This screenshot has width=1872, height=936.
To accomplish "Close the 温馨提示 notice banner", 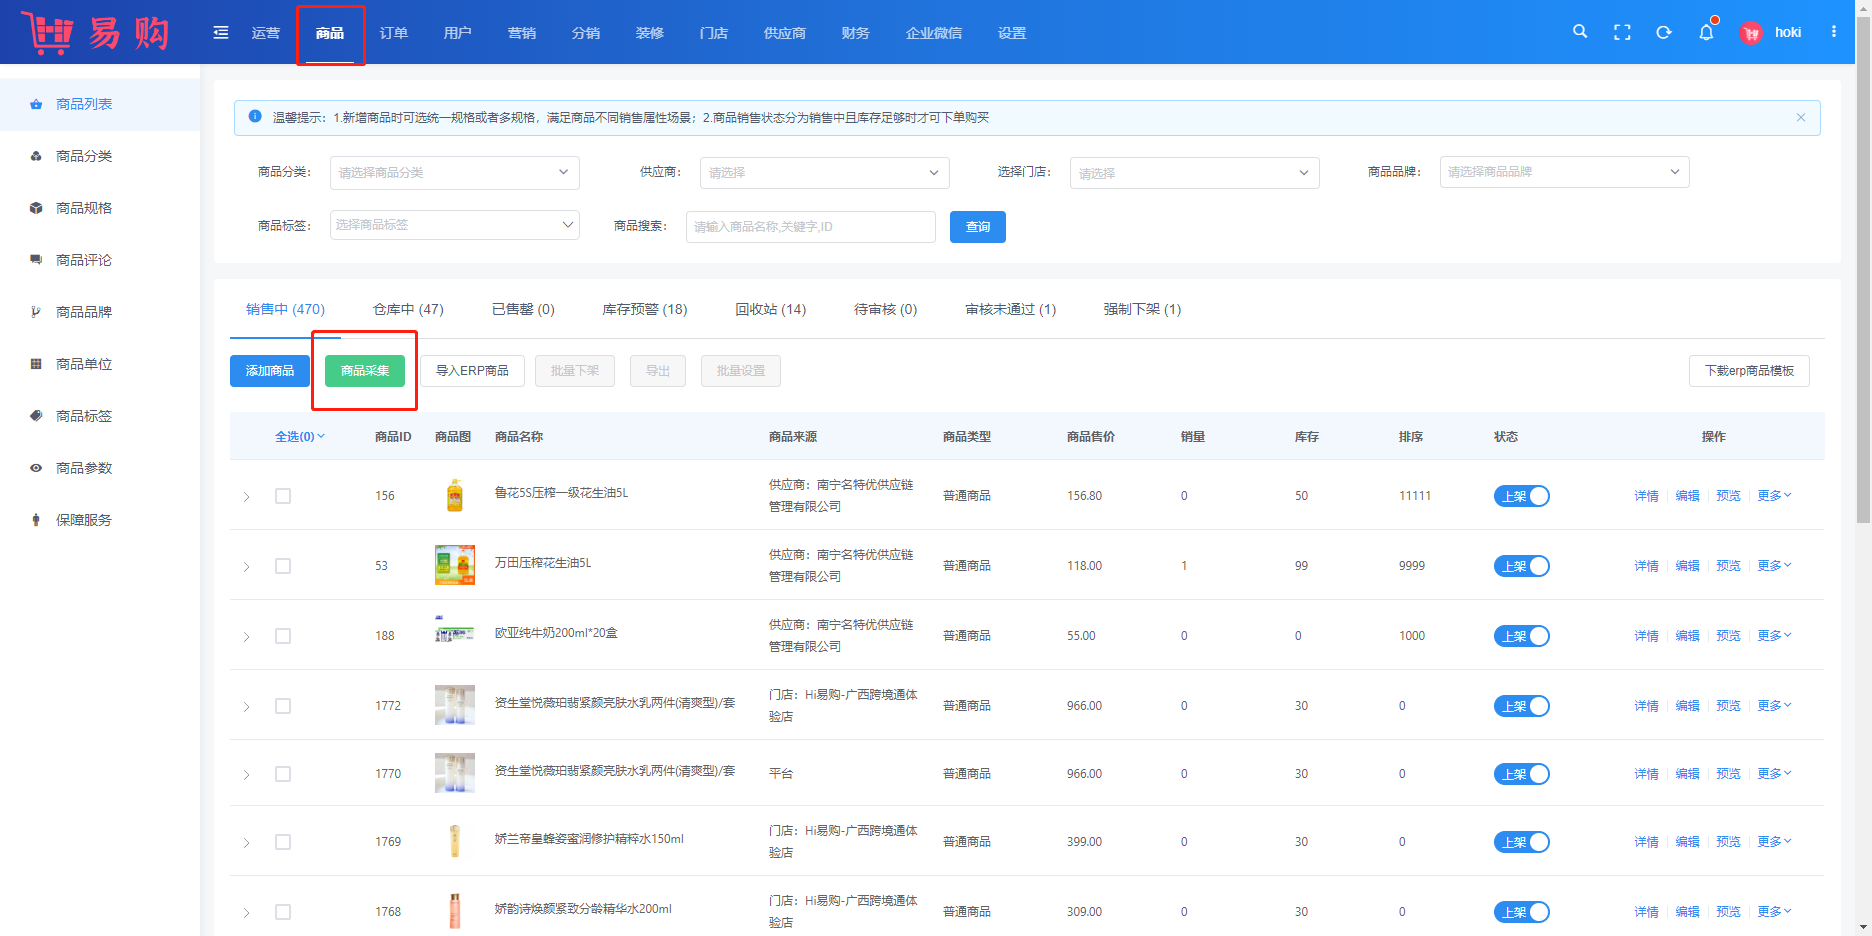I will pos(1801,118).
